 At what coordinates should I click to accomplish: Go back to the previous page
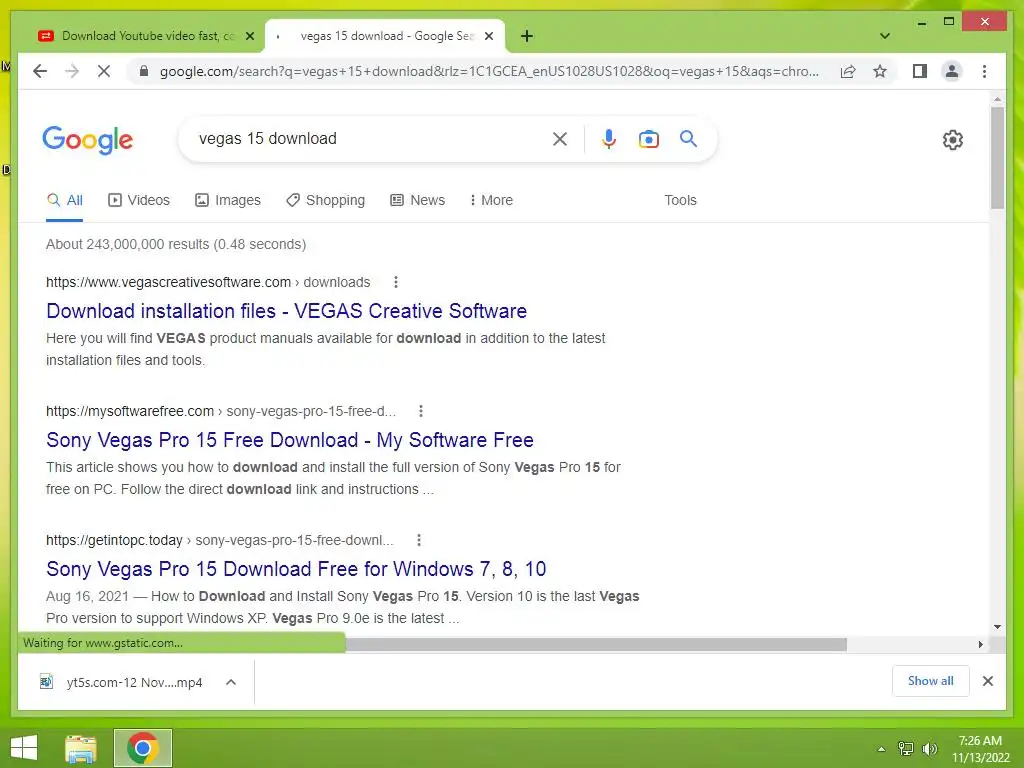[x=40, y=71]
